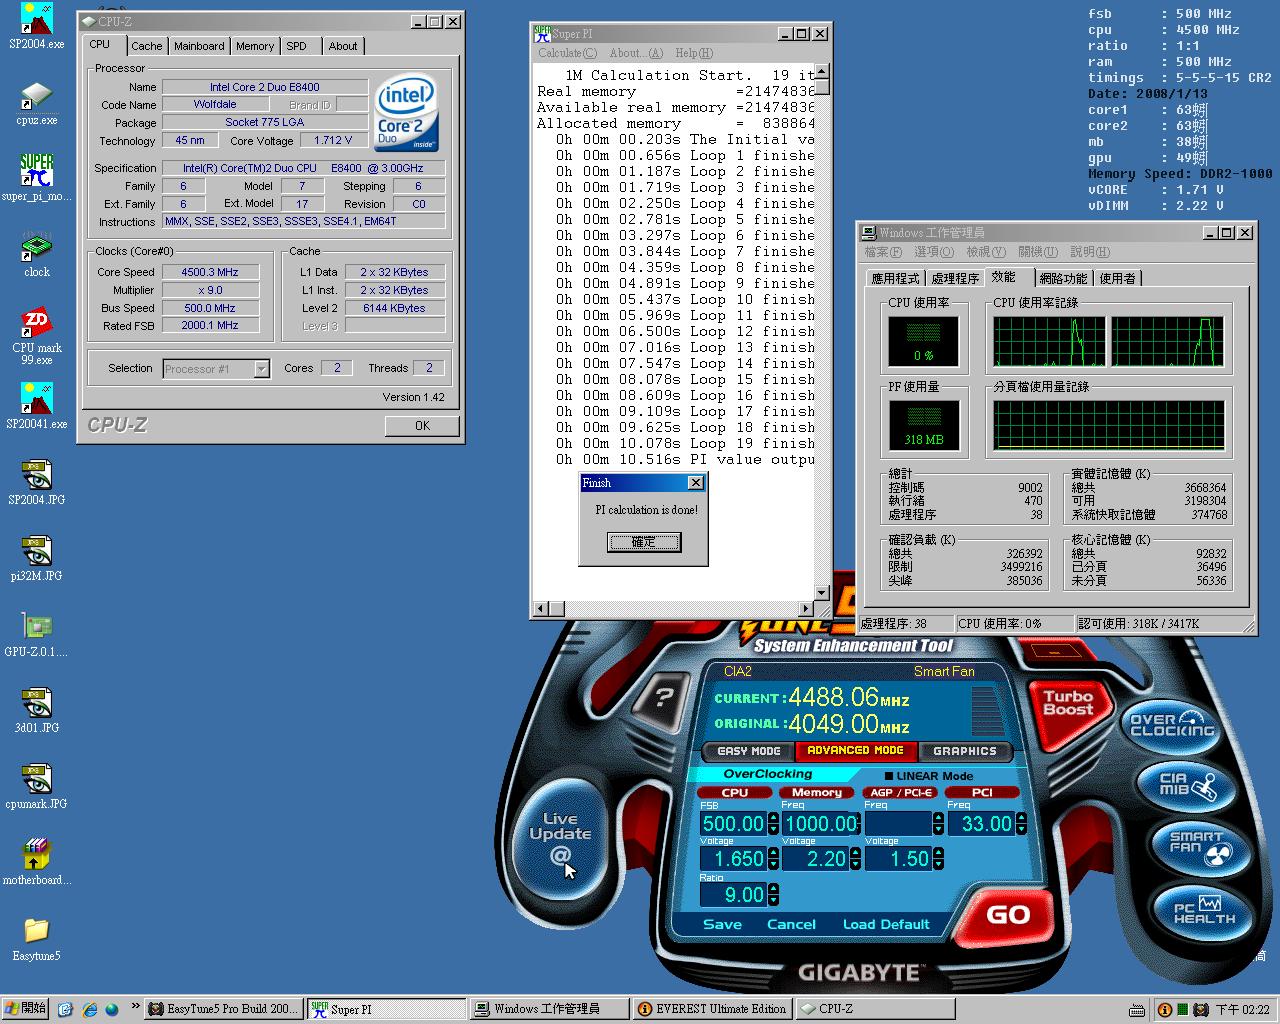1280x1024 pixels.
Task: Click the Super PI horizontal scrollbar
Action: tap(674, 608)
